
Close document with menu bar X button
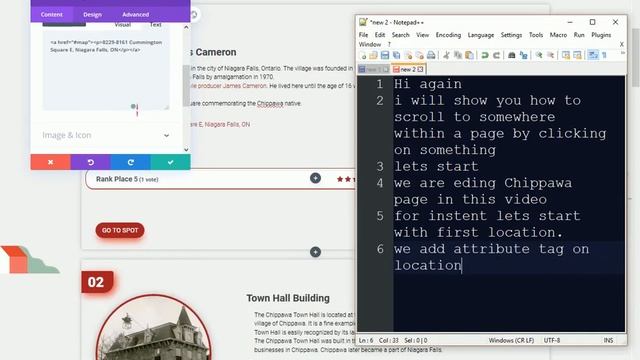pos(622,44)
